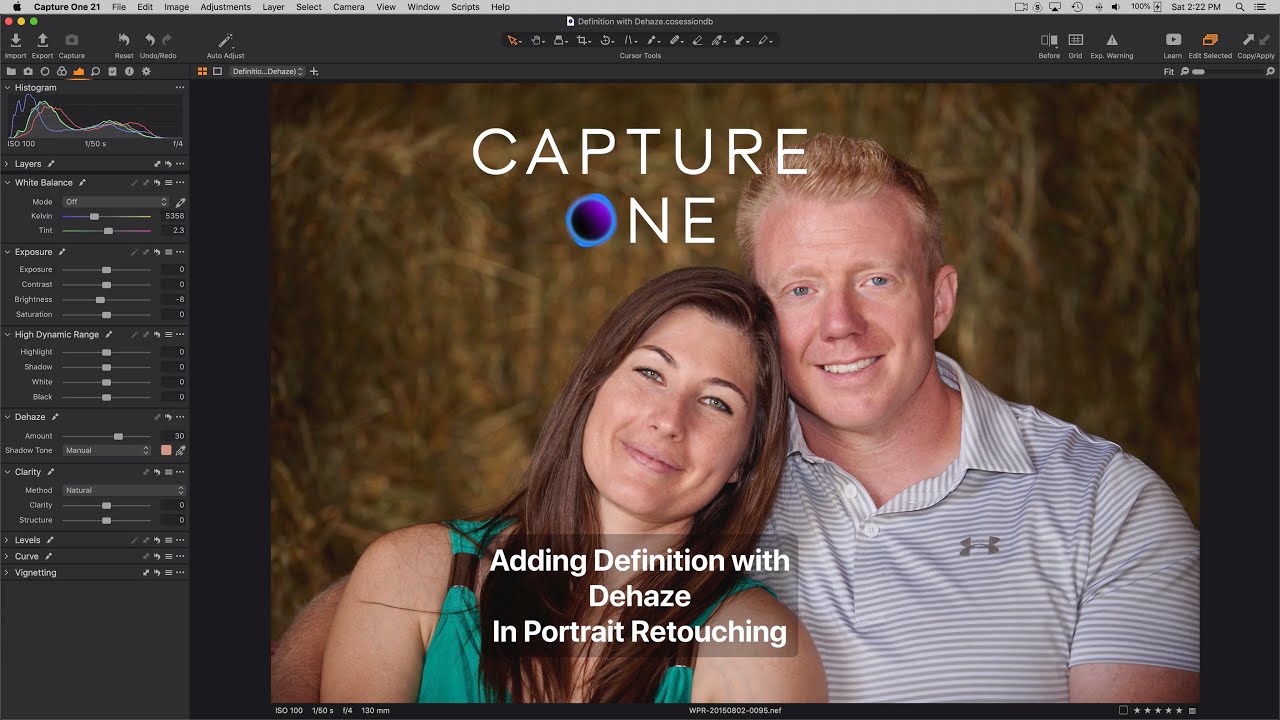1280x720 pixels.
Task: Click the add variant plus icon
Action: [314, 72]
